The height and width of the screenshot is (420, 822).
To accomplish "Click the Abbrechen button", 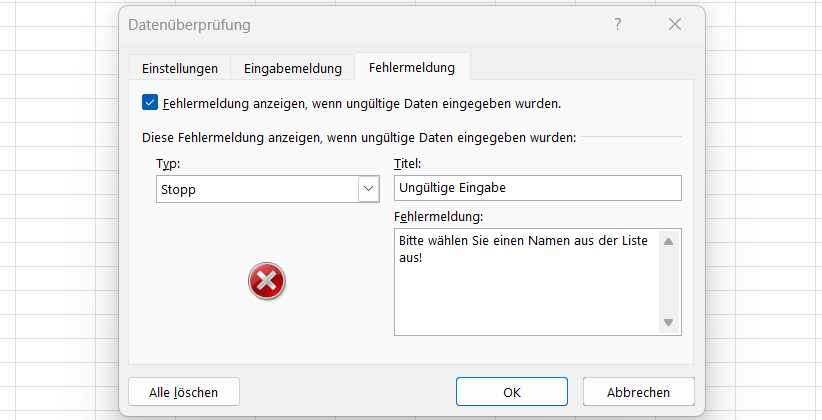I will pyautogui.click(x=639, y=392).
